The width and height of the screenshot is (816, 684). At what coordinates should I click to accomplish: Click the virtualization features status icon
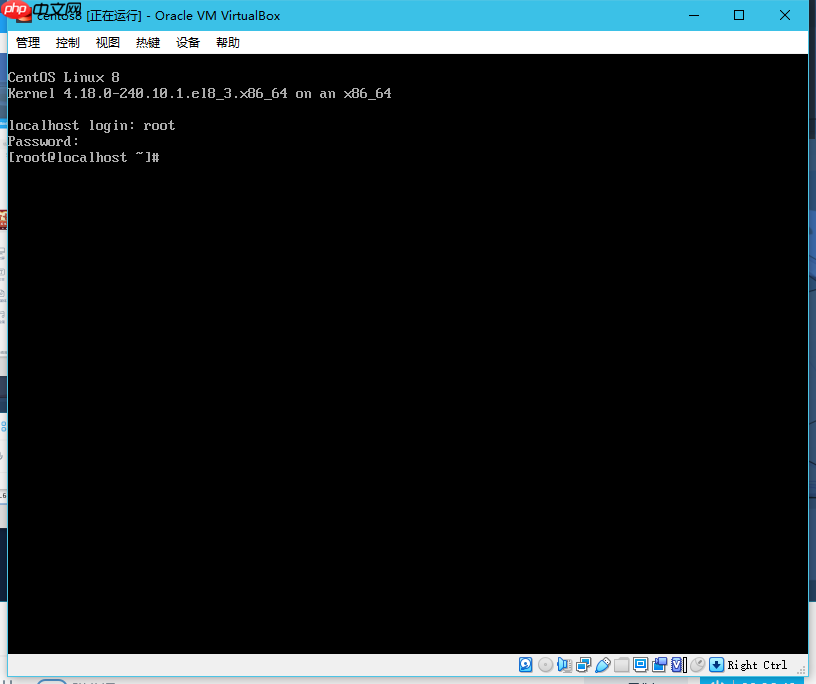pos(678,664)
